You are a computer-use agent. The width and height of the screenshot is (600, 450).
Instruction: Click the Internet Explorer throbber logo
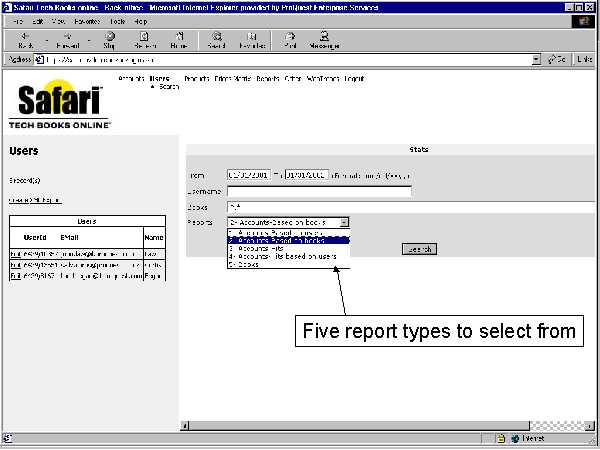pyautogui.click(x=583, y=21)
